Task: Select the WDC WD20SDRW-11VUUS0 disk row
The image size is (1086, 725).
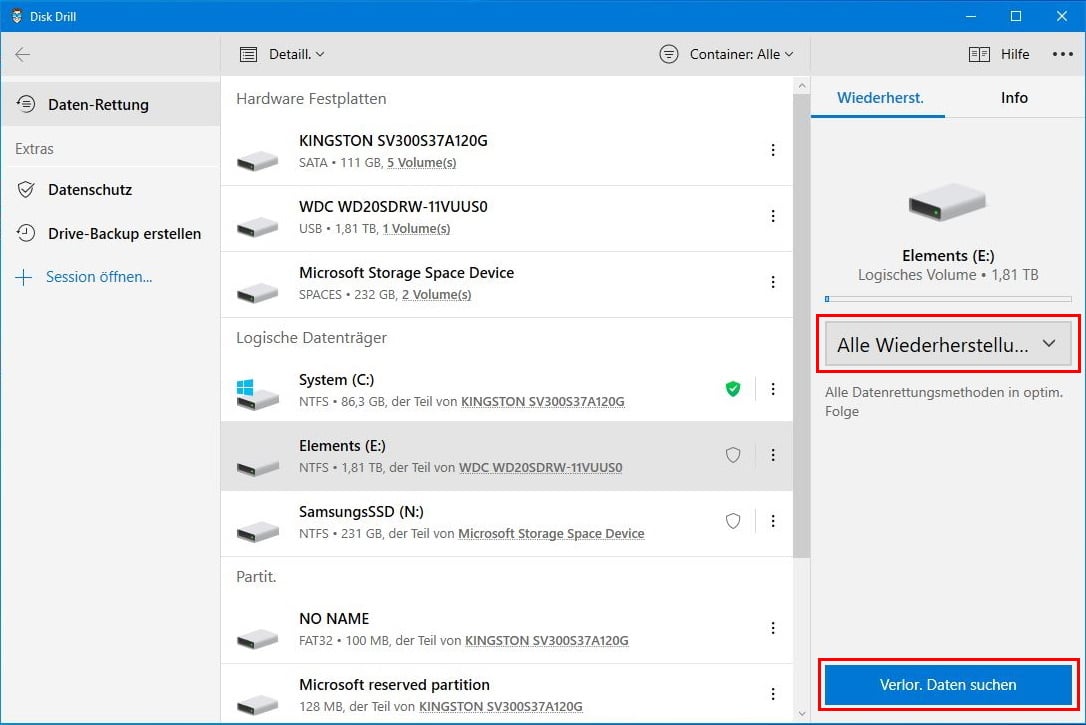Action: coord(507,219)
